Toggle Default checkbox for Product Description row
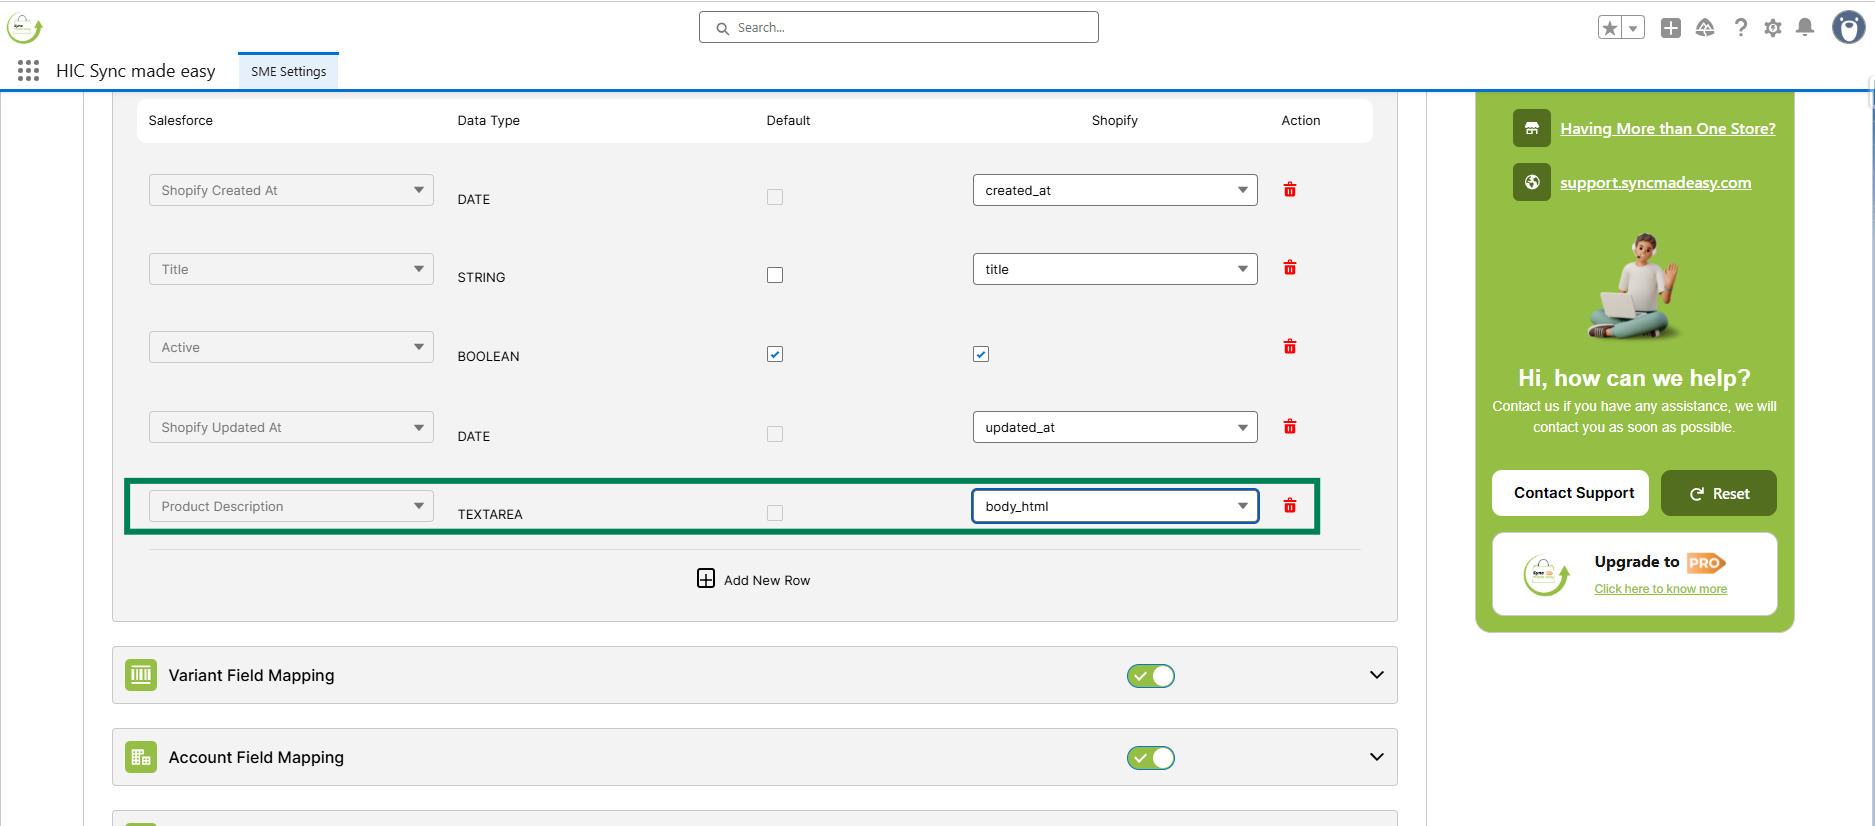The height and width of the screenshot is (826, 1875). click(x=775, y=513)
